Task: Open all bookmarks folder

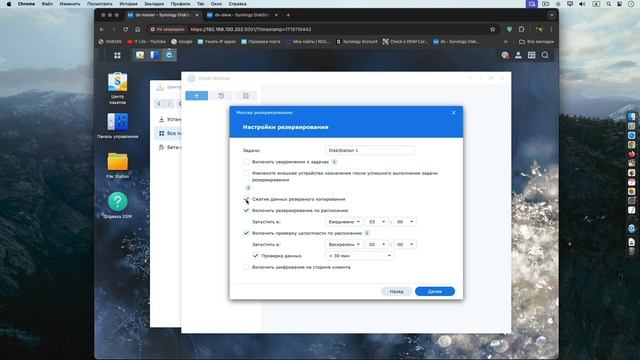Action: [536, 42]
